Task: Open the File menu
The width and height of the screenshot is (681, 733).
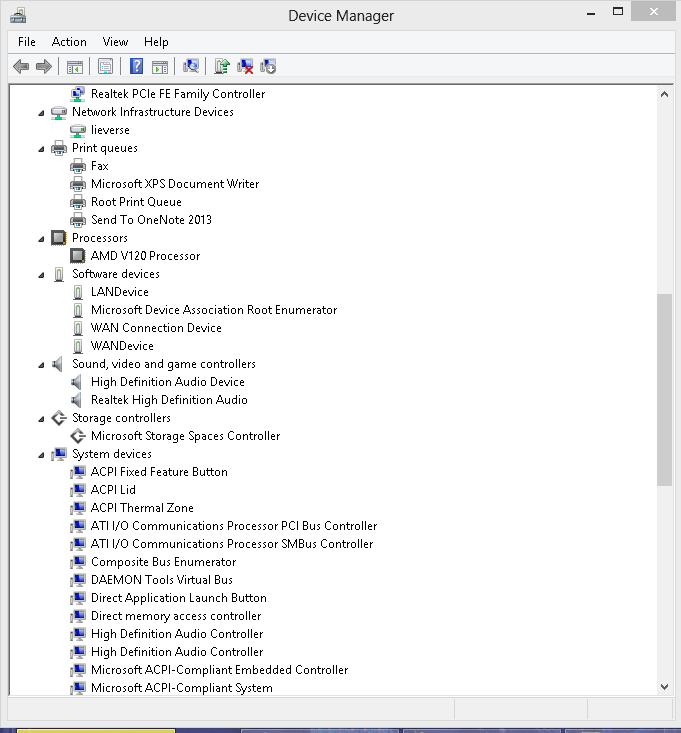Action: tap(27, 42)
